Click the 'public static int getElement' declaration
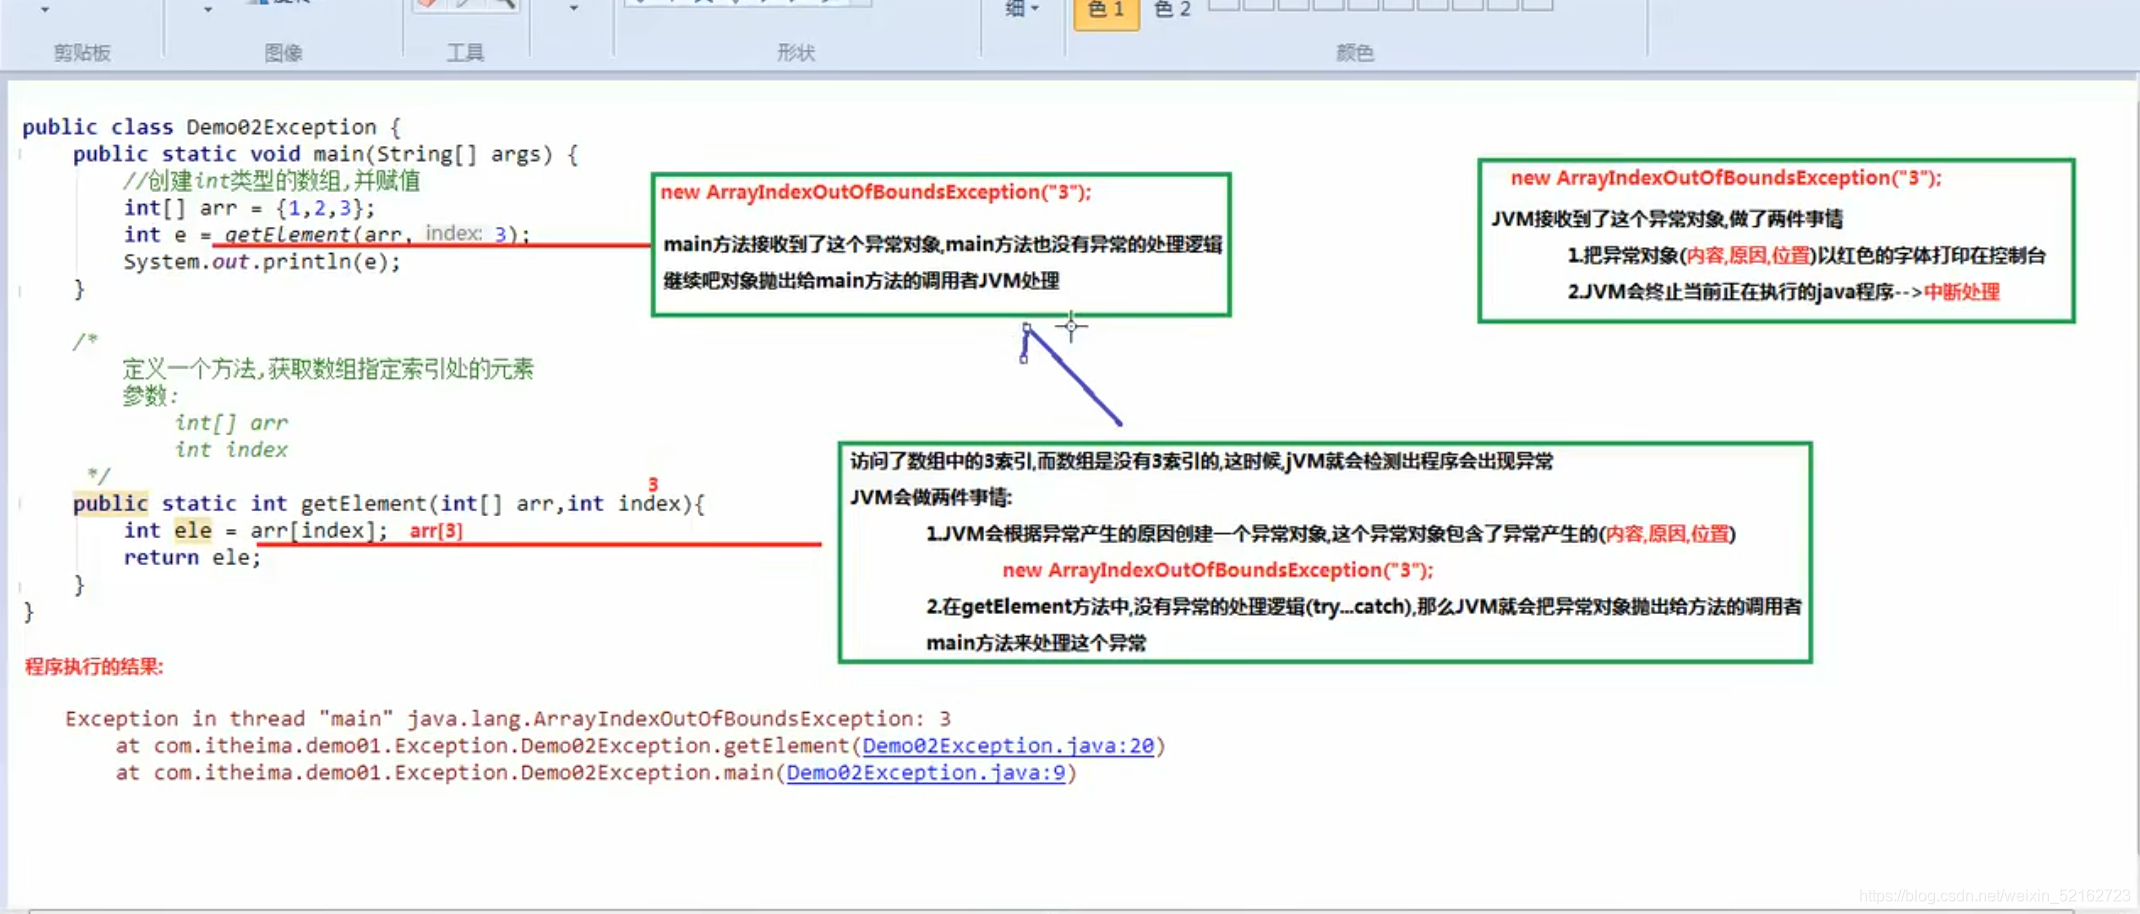 [x=389, y=503]
